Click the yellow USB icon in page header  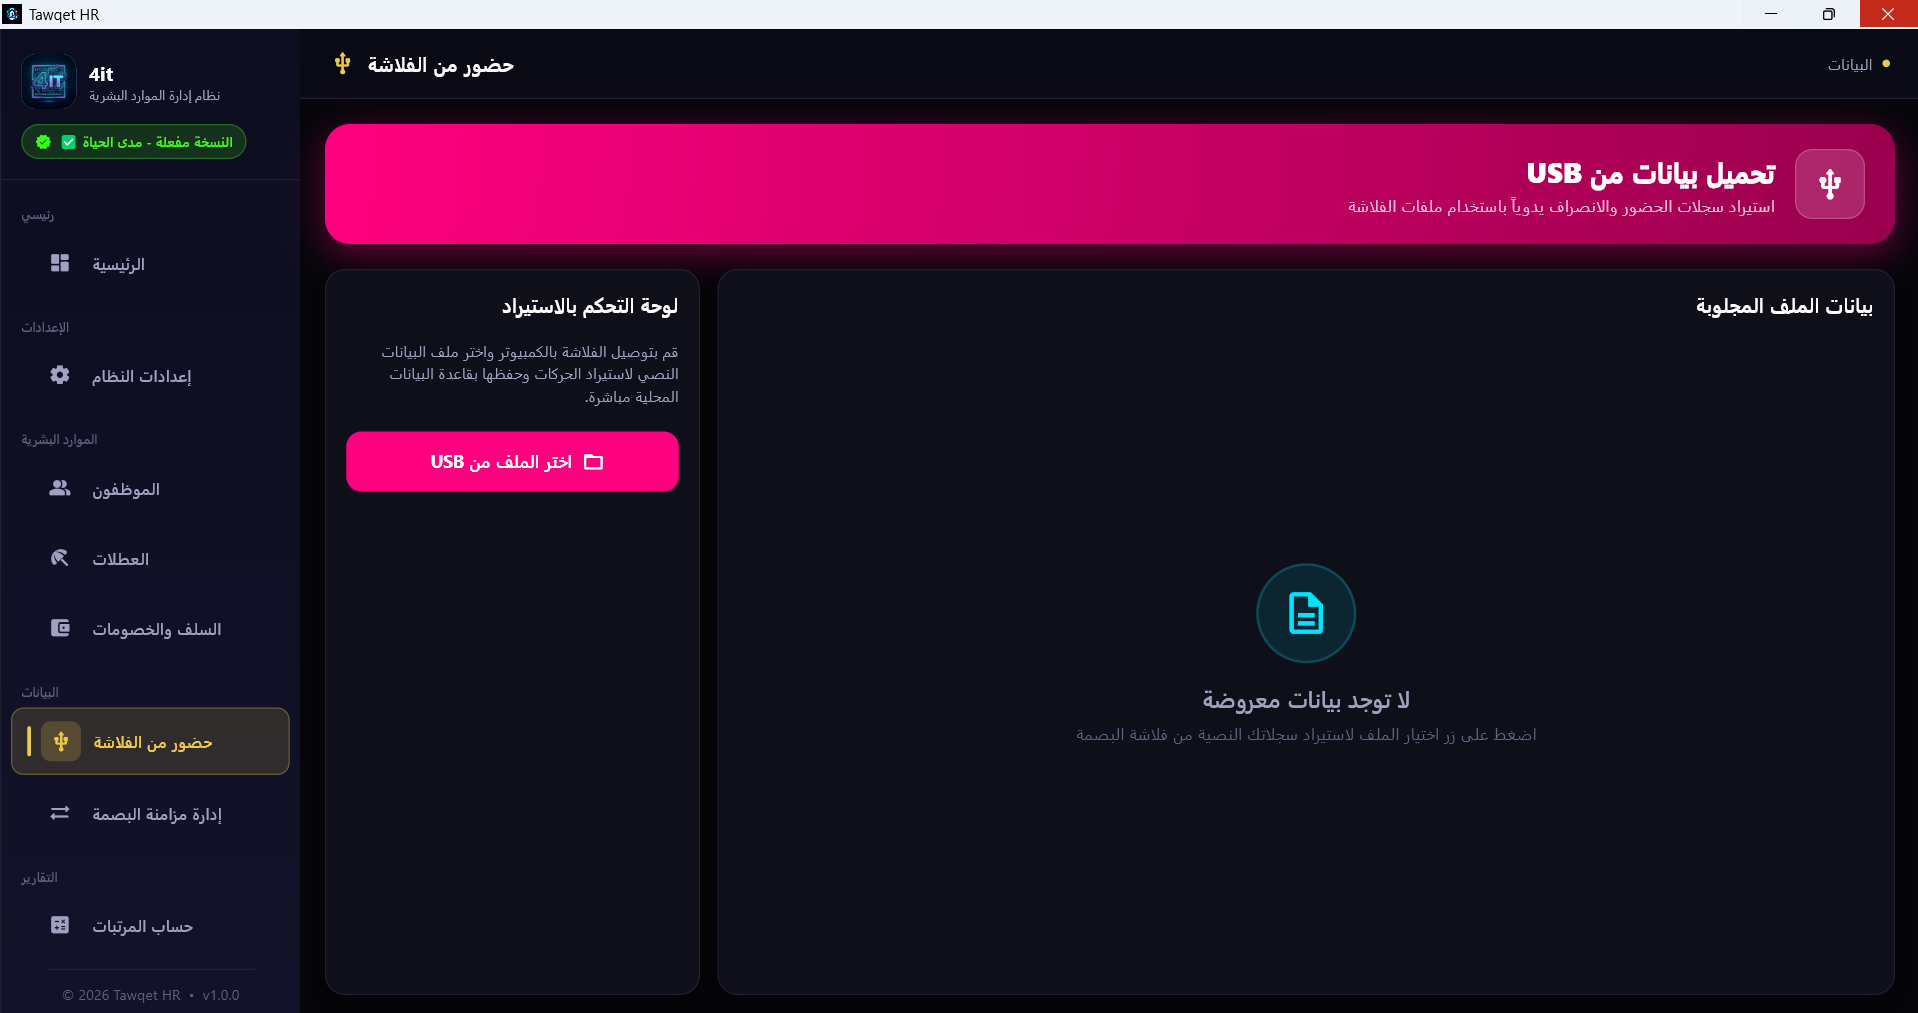(342, 64)
